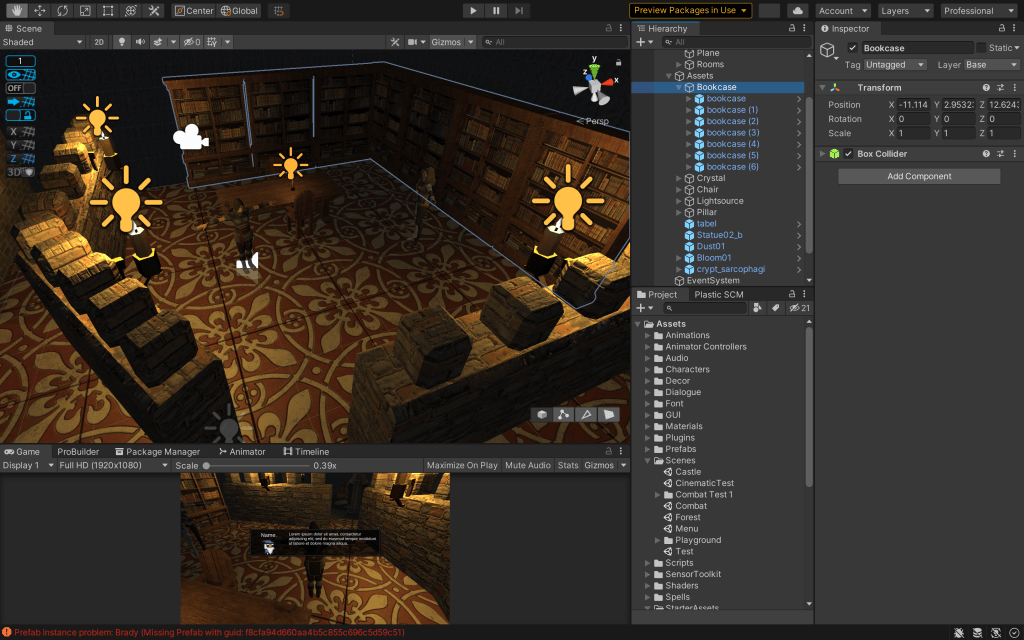Select the Rect transform tool

pos(108,11)
